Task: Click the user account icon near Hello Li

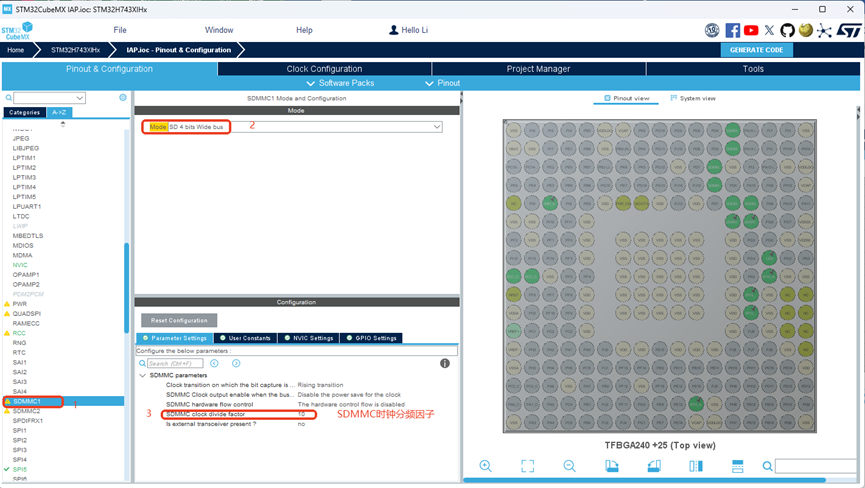Action: coord(393,30)
